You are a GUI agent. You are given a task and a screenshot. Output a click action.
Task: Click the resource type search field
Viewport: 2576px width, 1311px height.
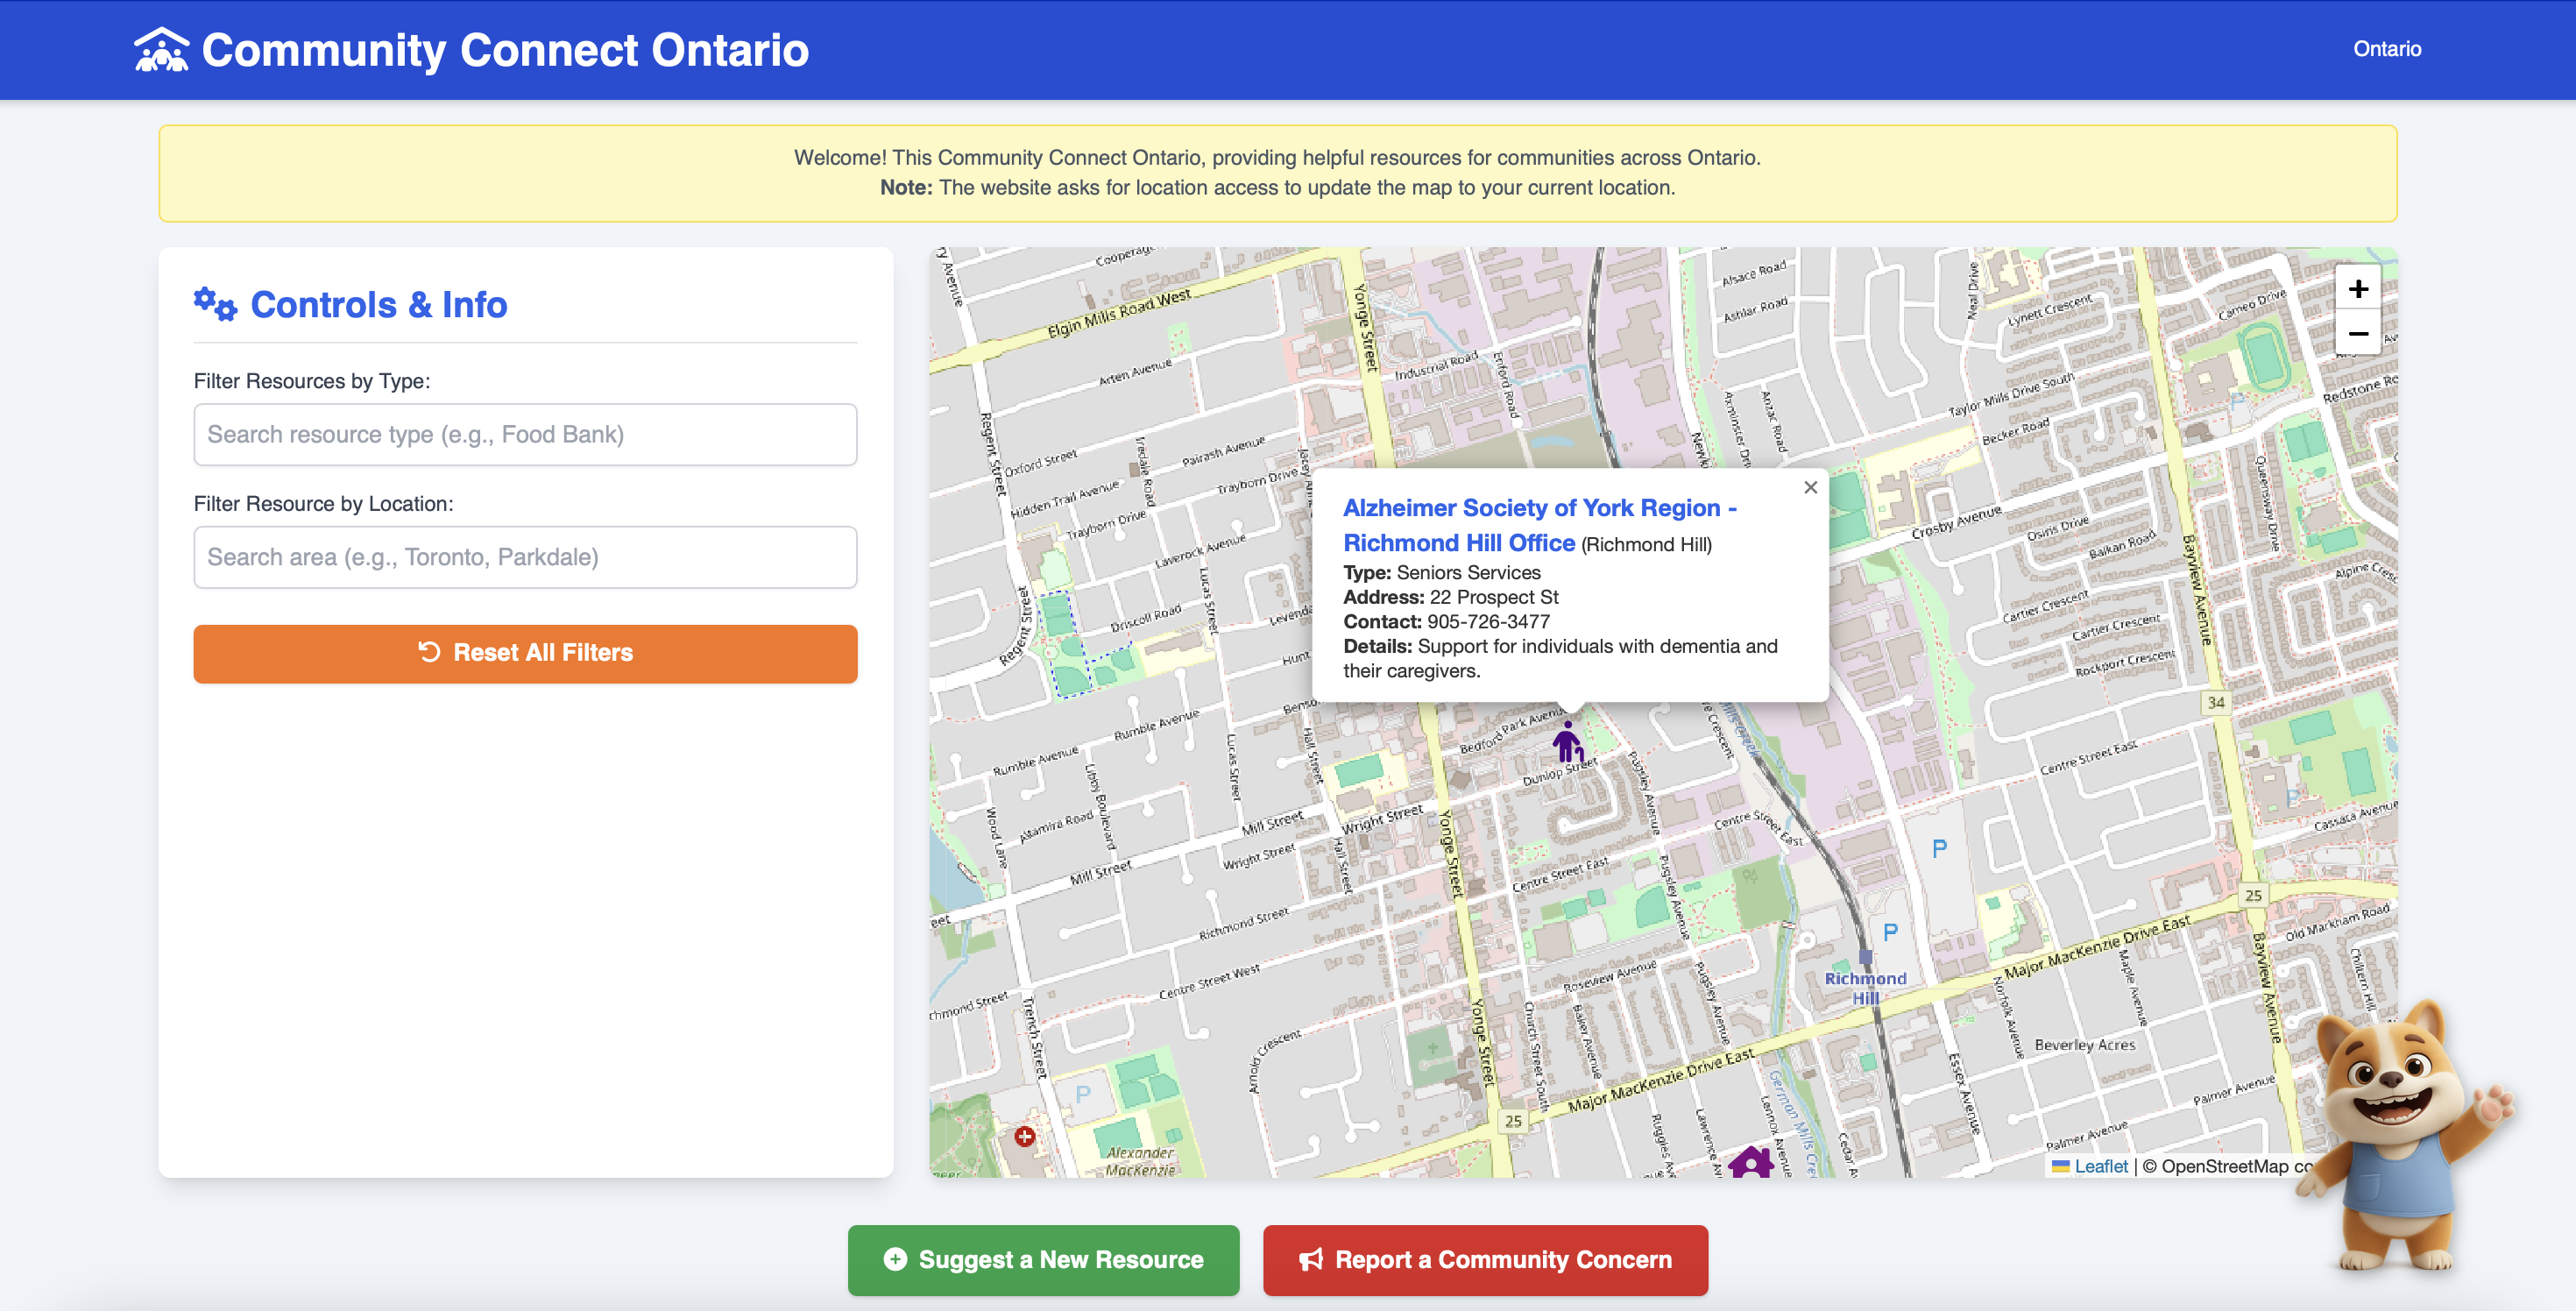tap(525, 434)
